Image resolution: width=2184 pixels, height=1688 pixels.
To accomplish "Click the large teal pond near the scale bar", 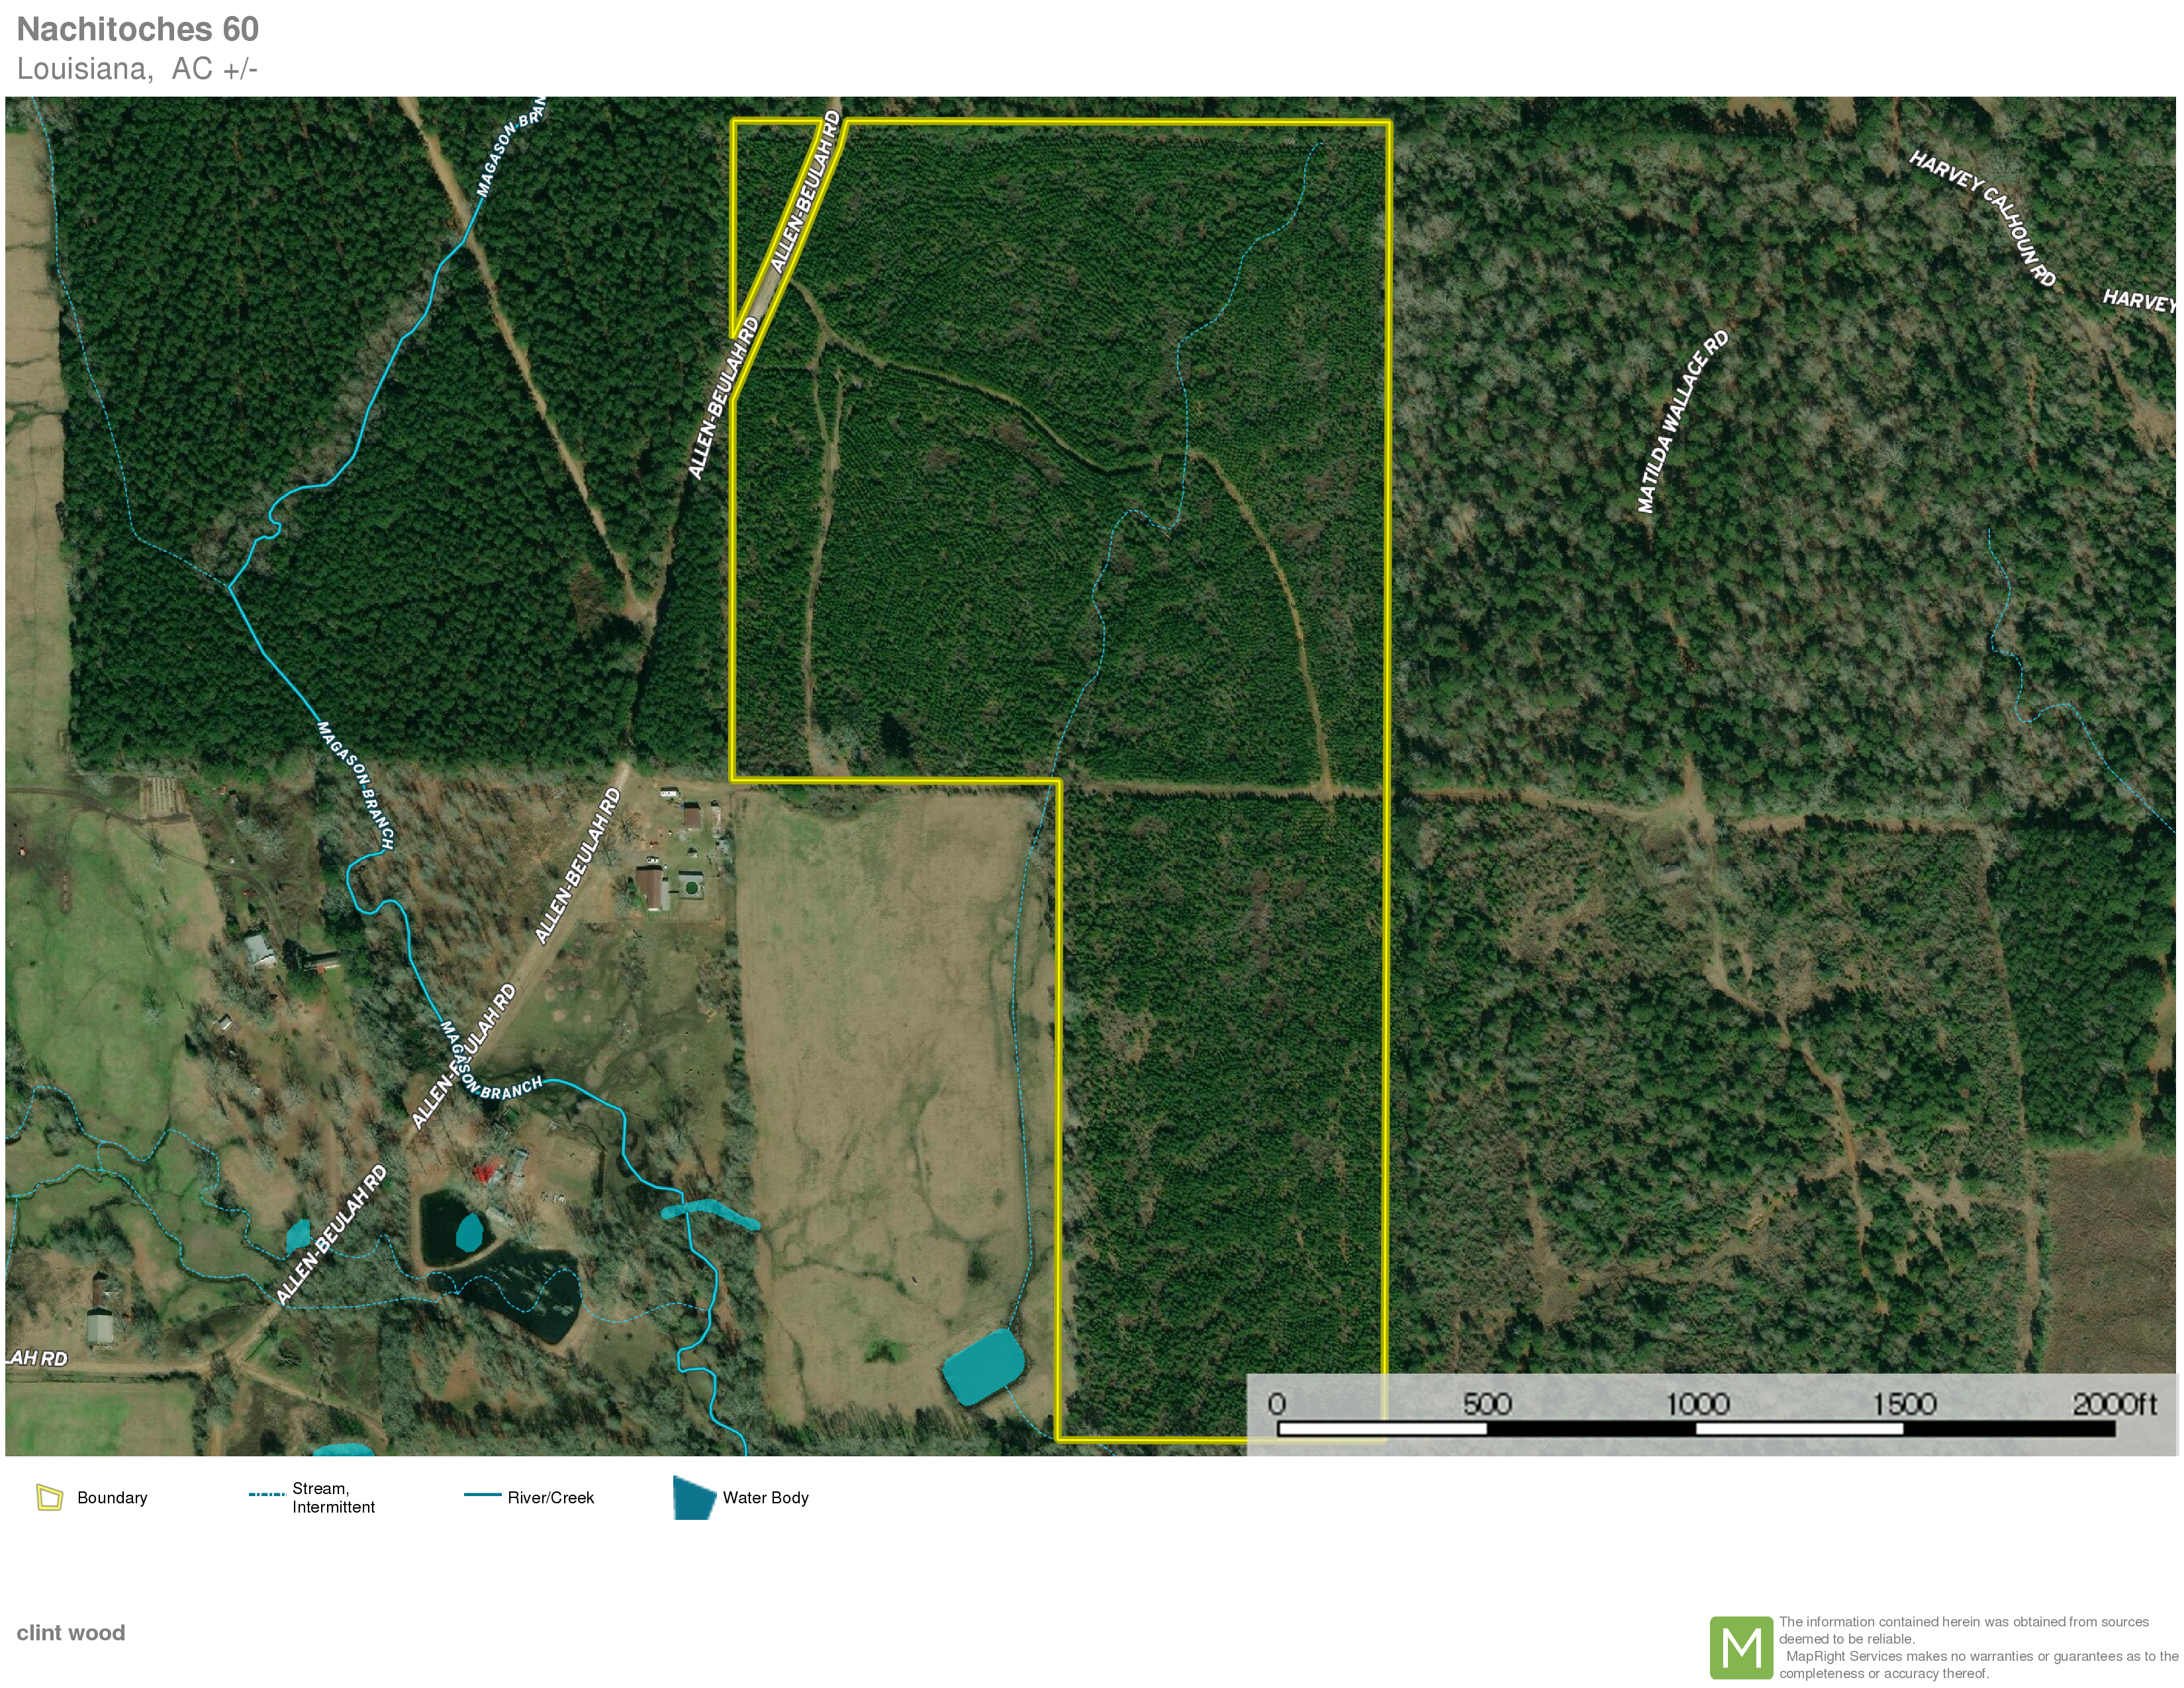I will [x=984, y=1366].
